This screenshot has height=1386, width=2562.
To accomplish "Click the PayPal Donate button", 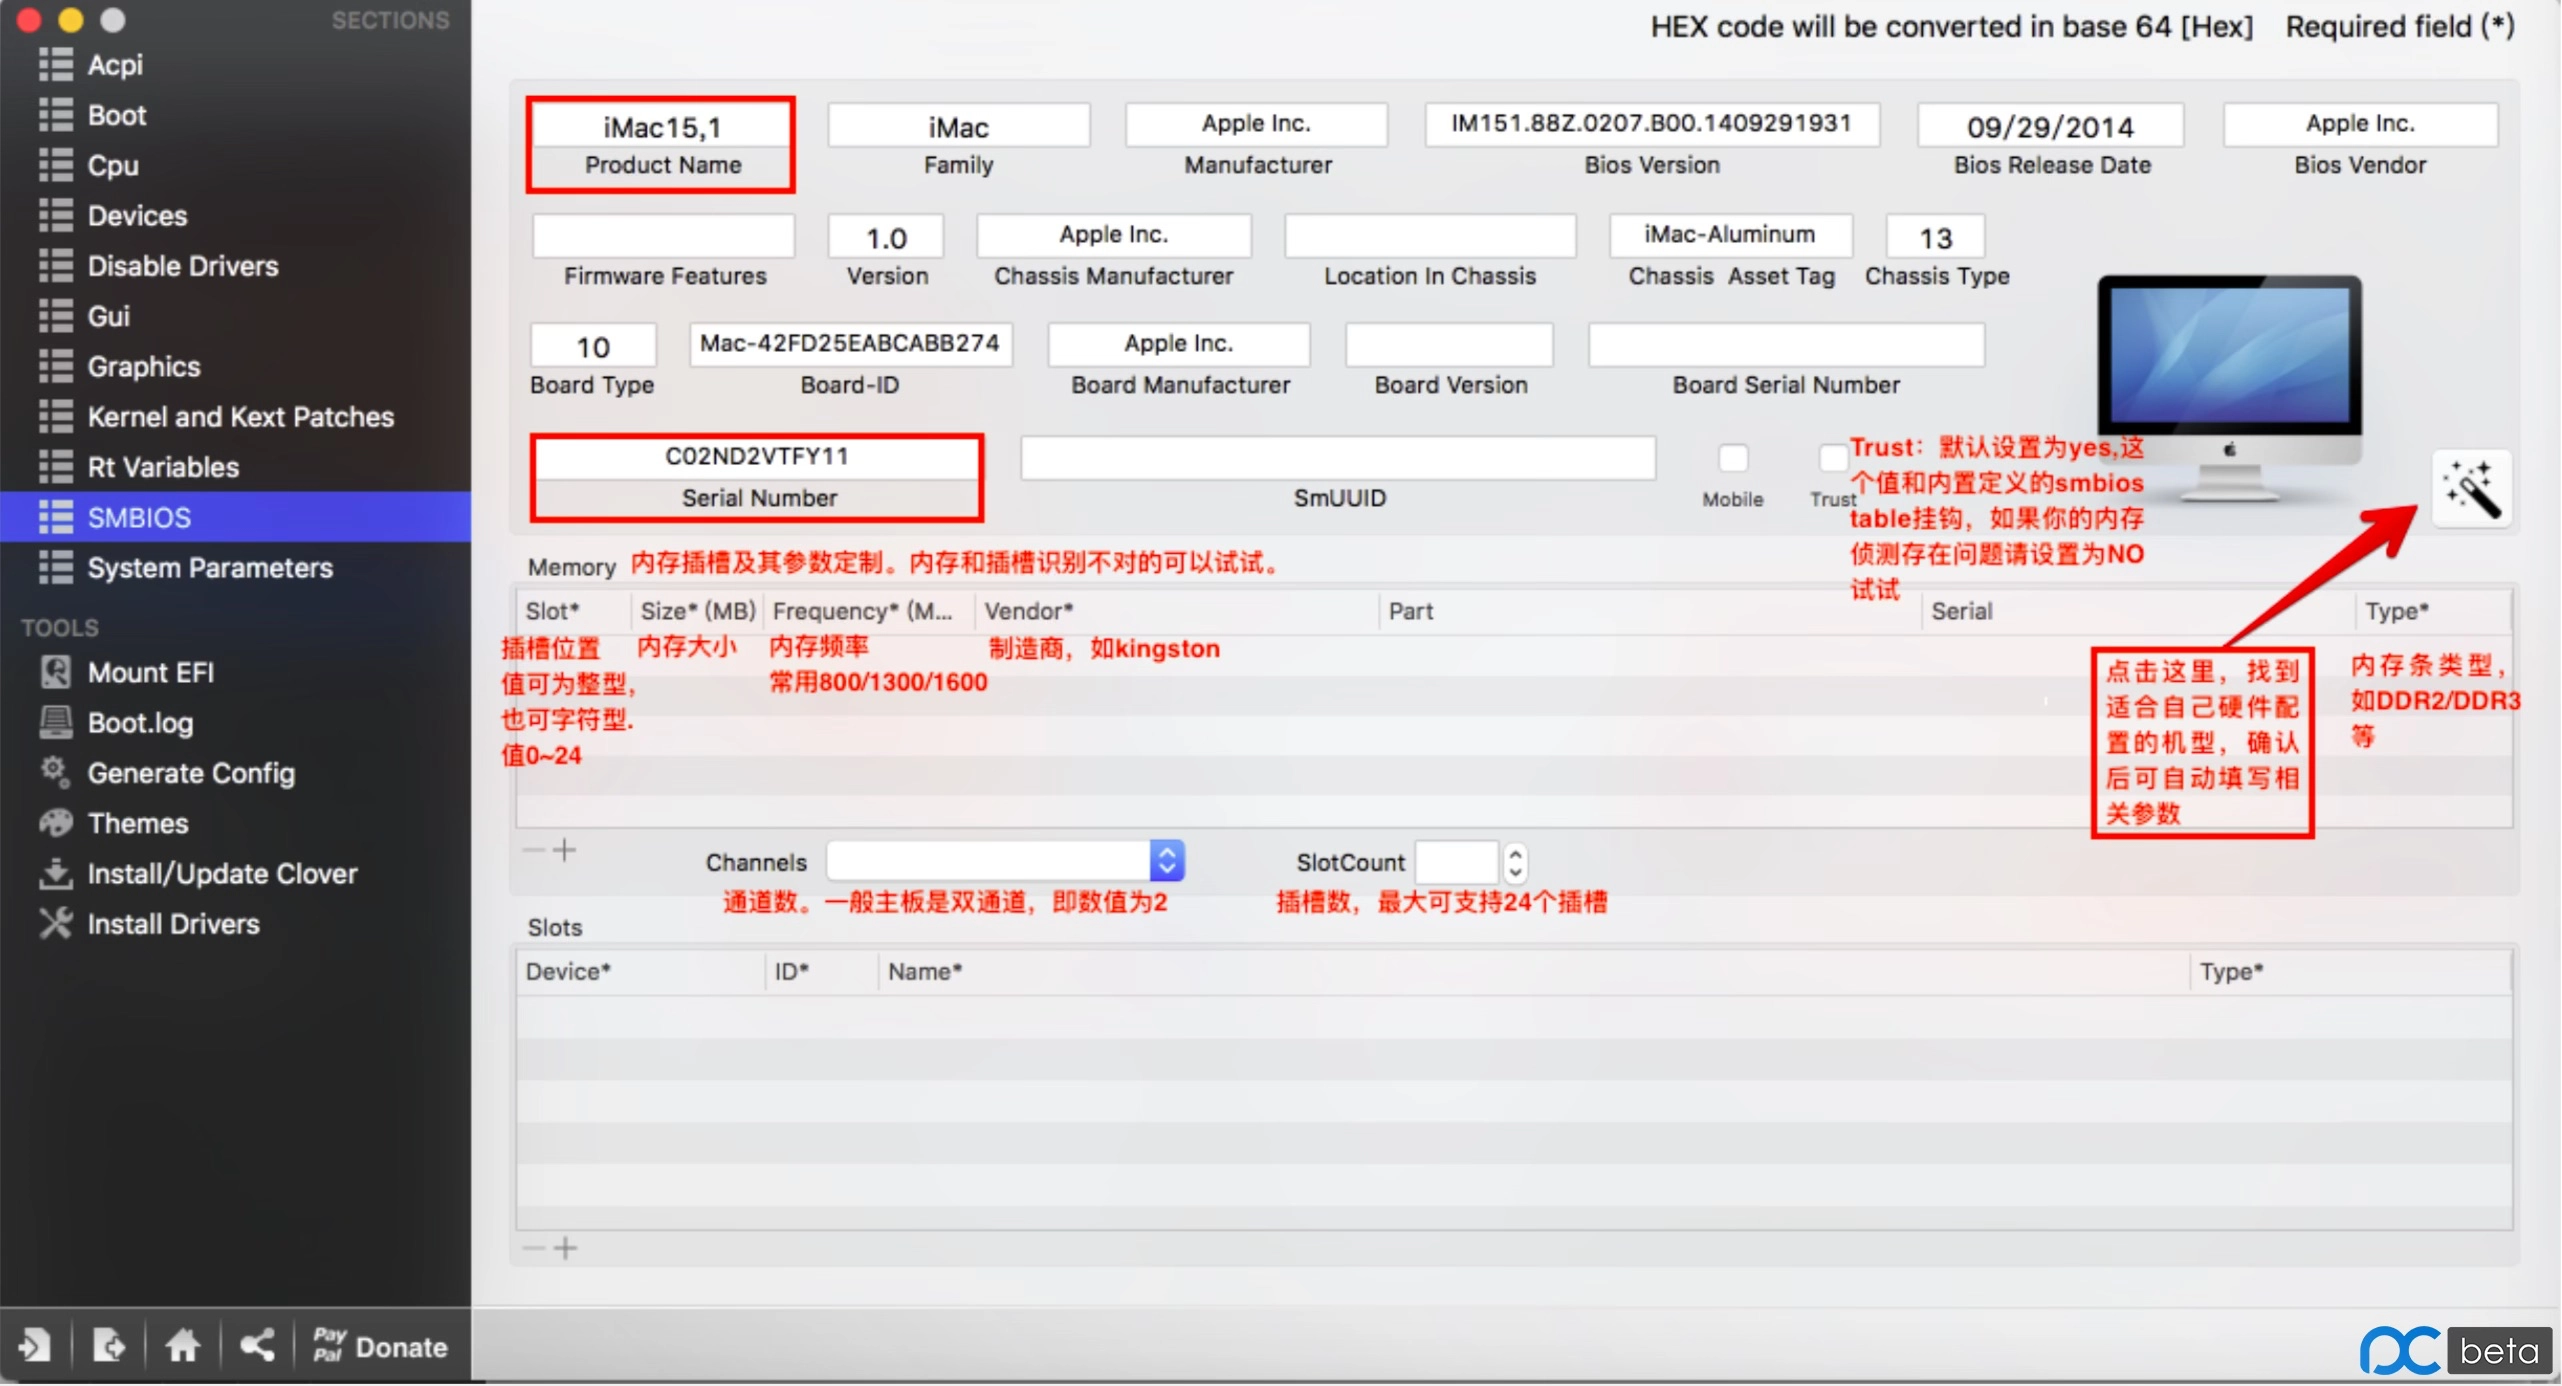I will point(379,1346).
